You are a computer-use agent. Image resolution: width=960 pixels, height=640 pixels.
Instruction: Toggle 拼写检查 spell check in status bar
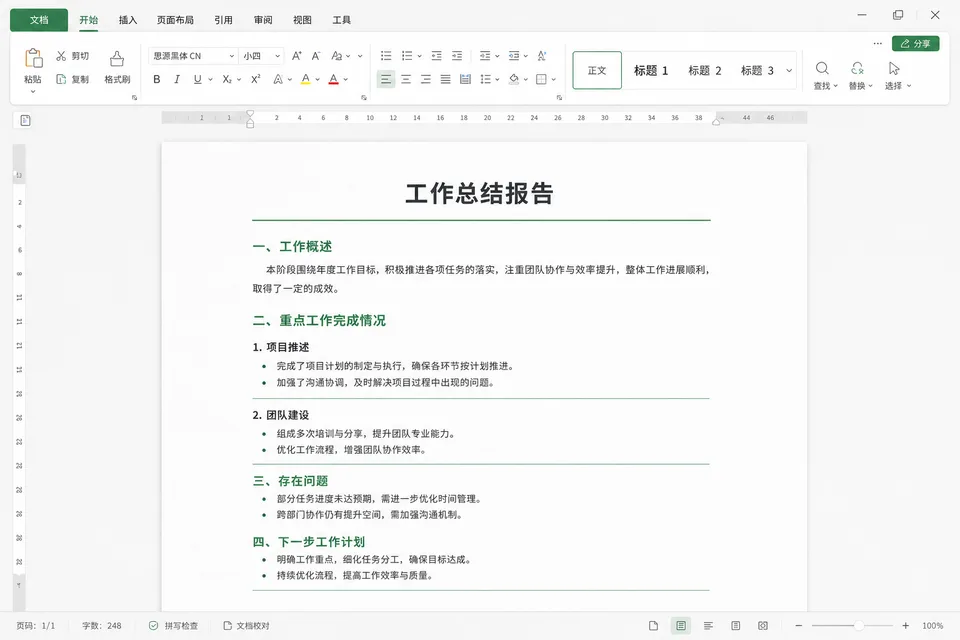click(174, 625)
